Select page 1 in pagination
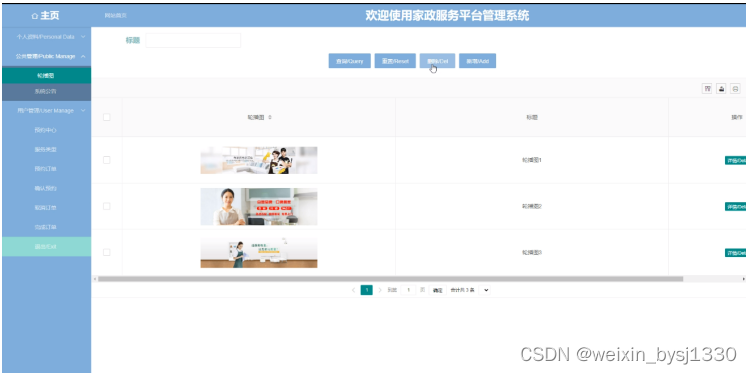The height and width of the screenshot is (374, 752). pyautogui.click(x=366, y=290)
